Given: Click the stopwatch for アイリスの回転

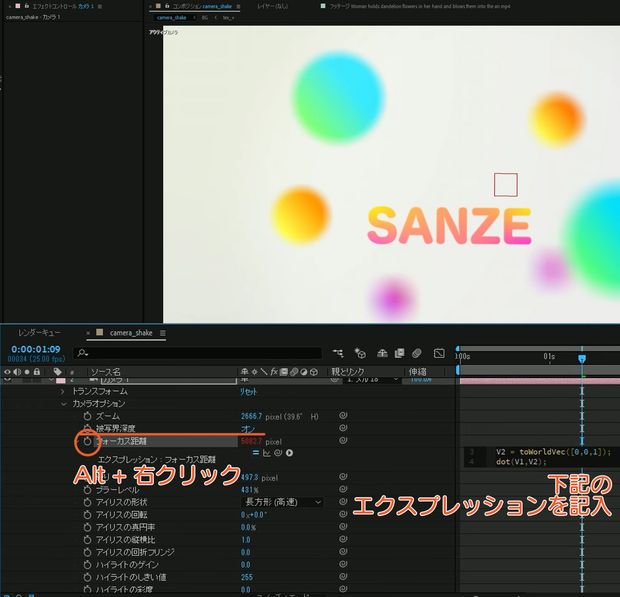Looking at the screenshot, I should click(87, 515).
